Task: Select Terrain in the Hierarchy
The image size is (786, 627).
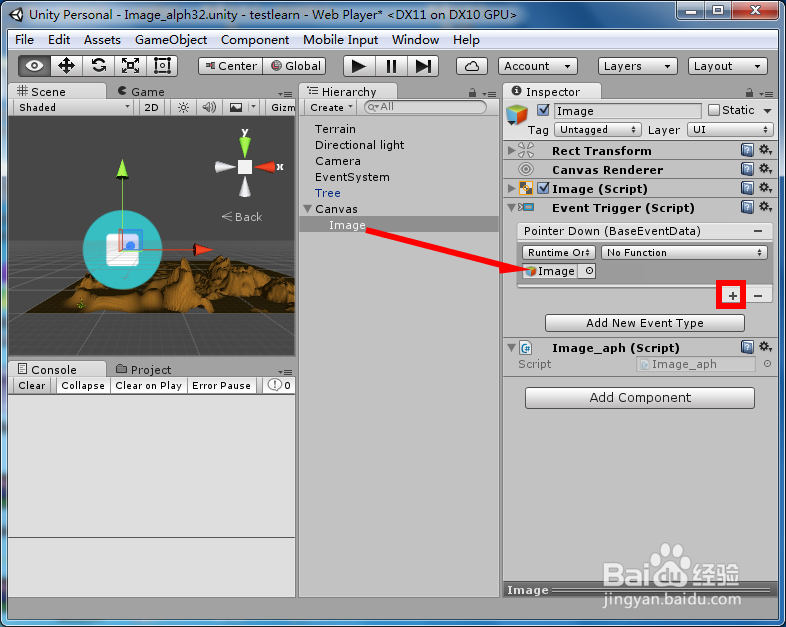Action: tap(335, 129)
